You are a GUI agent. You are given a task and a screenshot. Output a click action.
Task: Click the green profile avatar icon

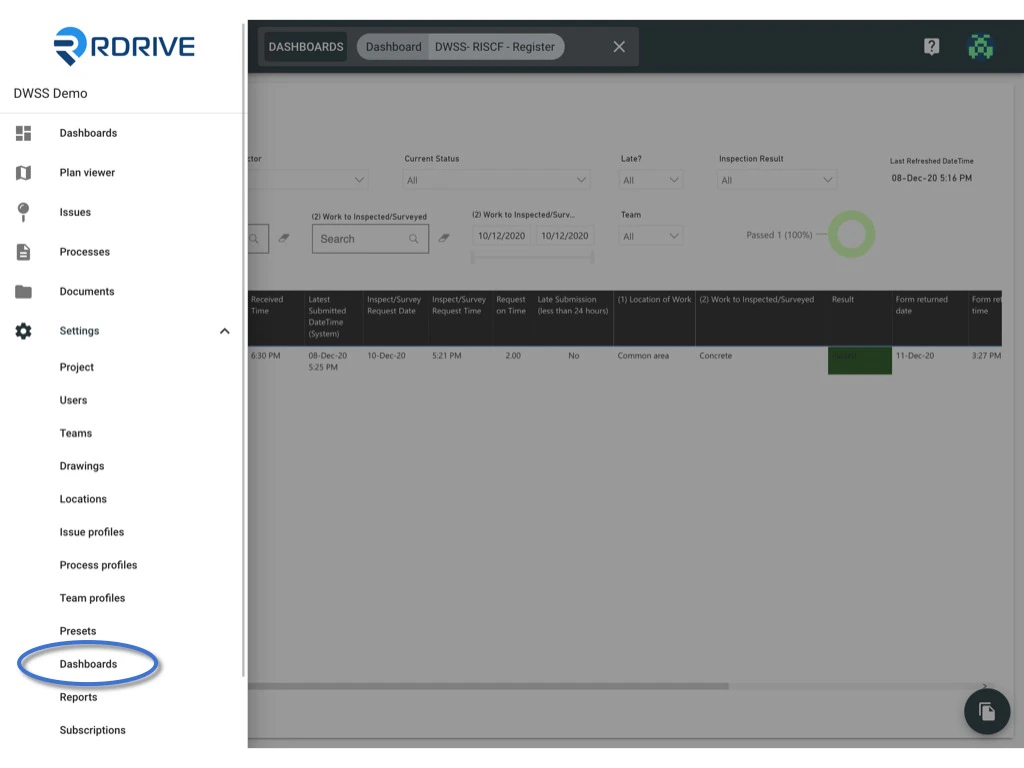coord(980,46)
